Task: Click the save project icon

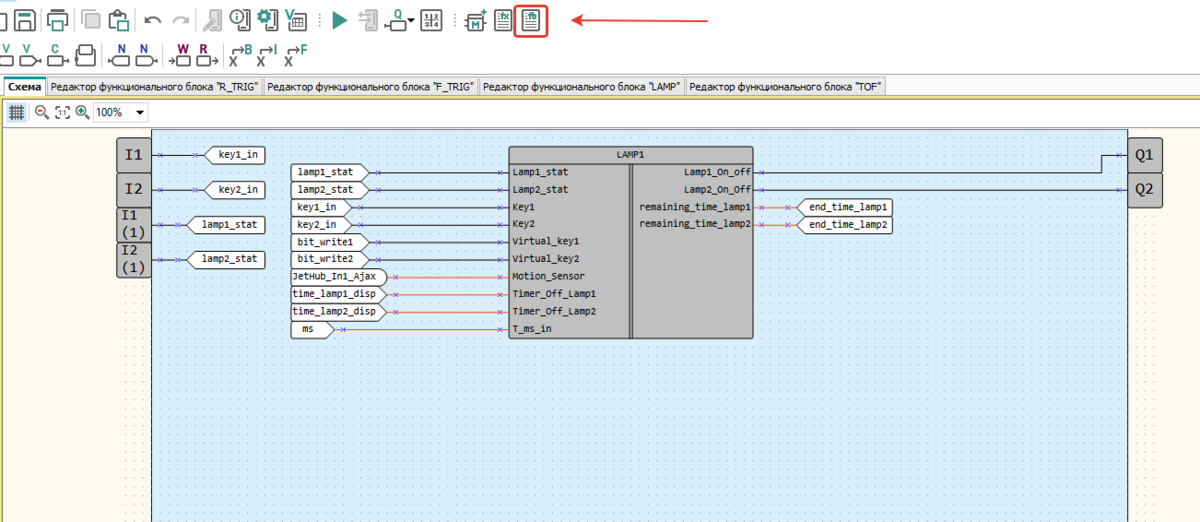Action: pos(25,20)
